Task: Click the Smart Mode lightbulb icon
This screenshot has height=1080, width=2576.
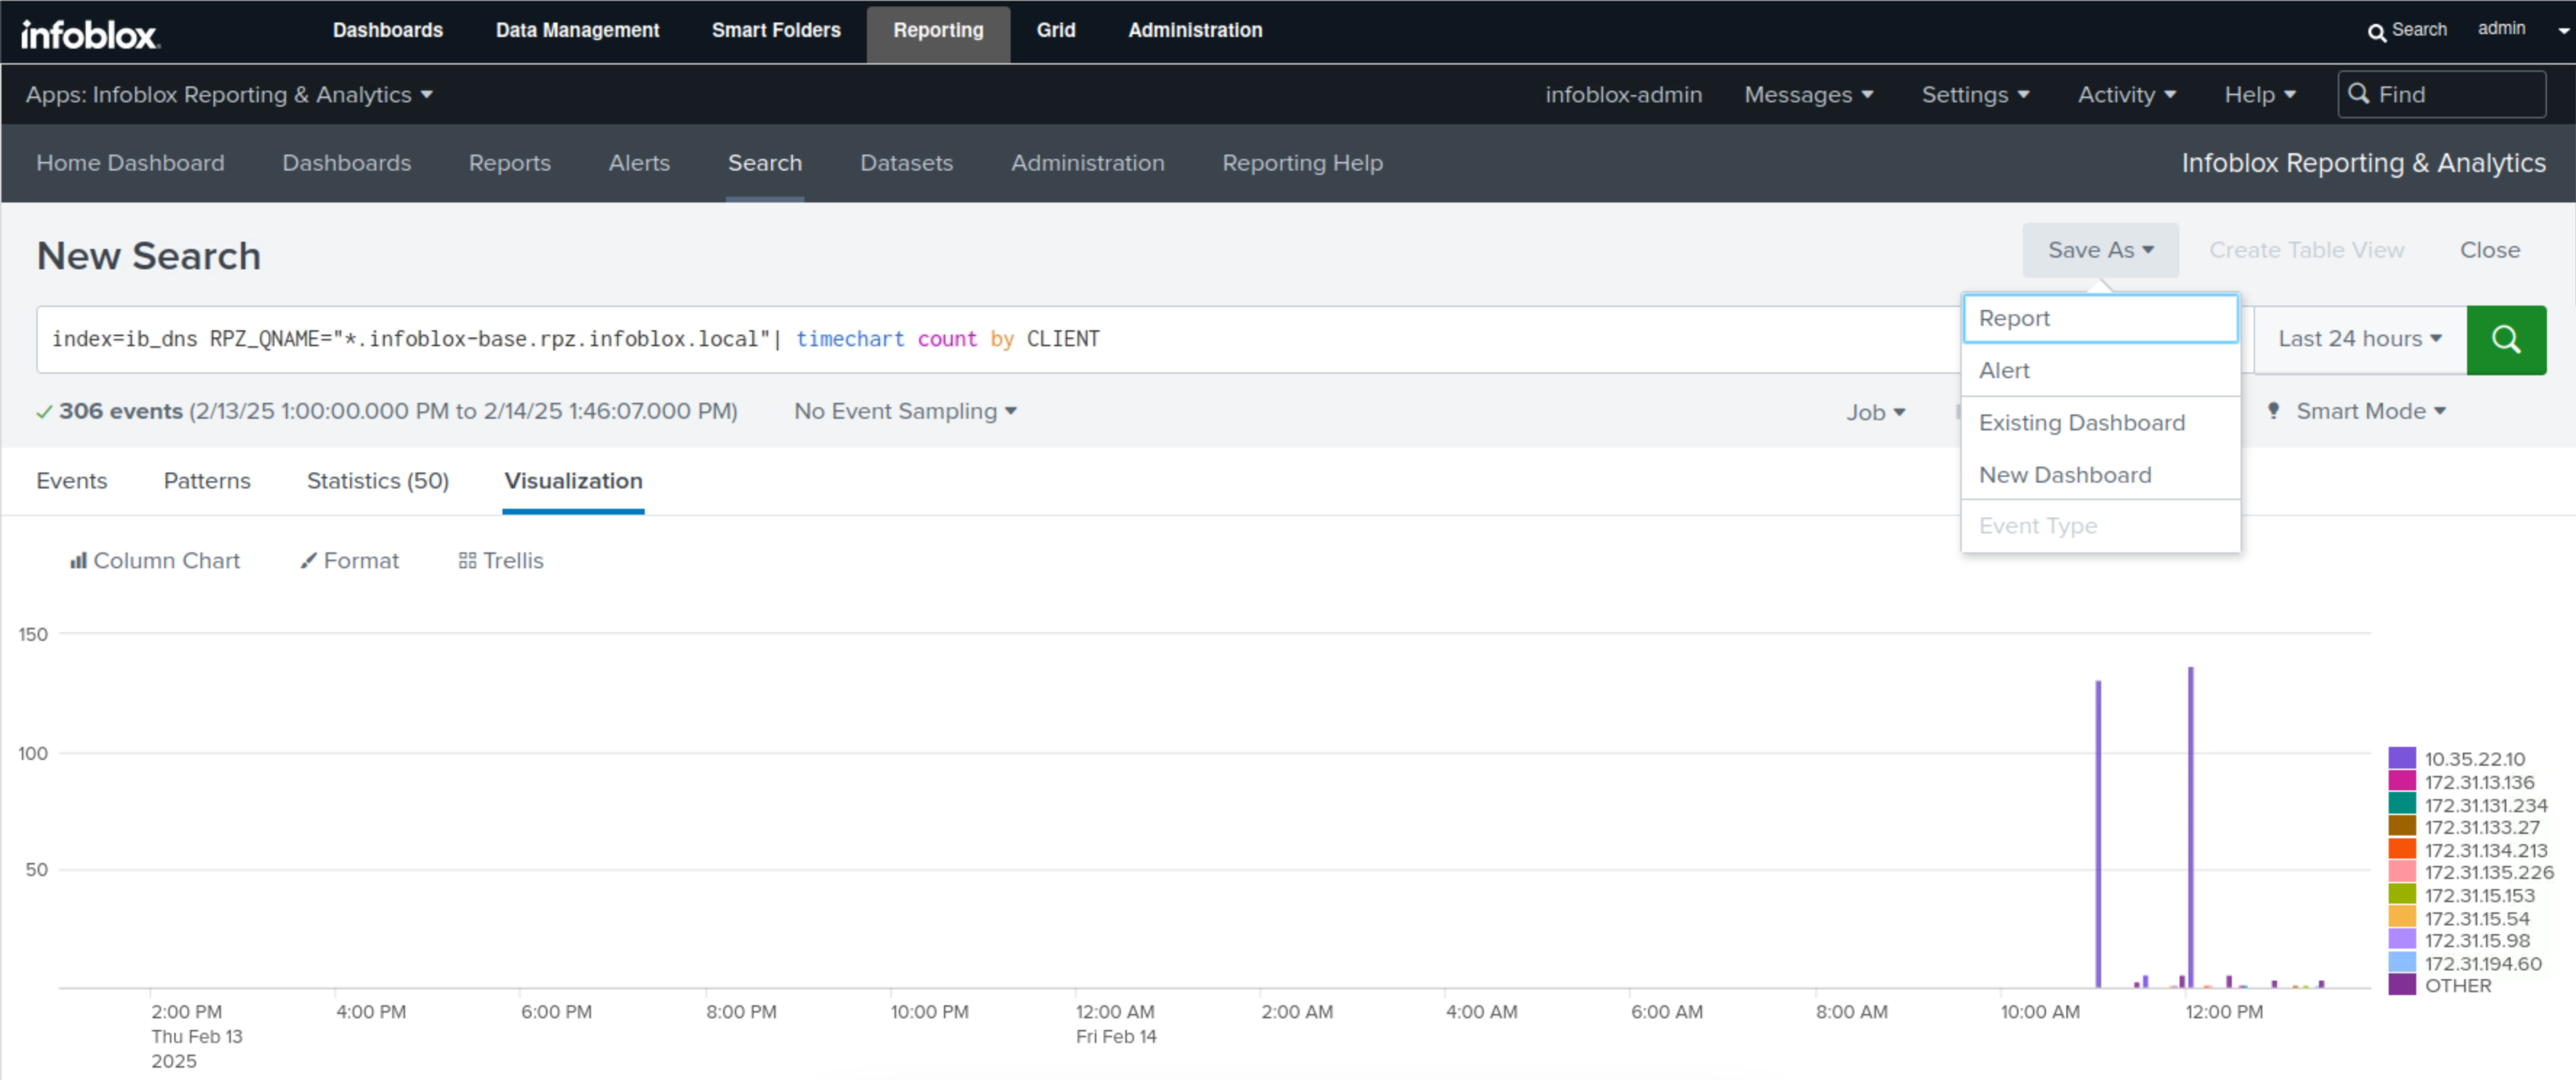Action: (2273, 411)
